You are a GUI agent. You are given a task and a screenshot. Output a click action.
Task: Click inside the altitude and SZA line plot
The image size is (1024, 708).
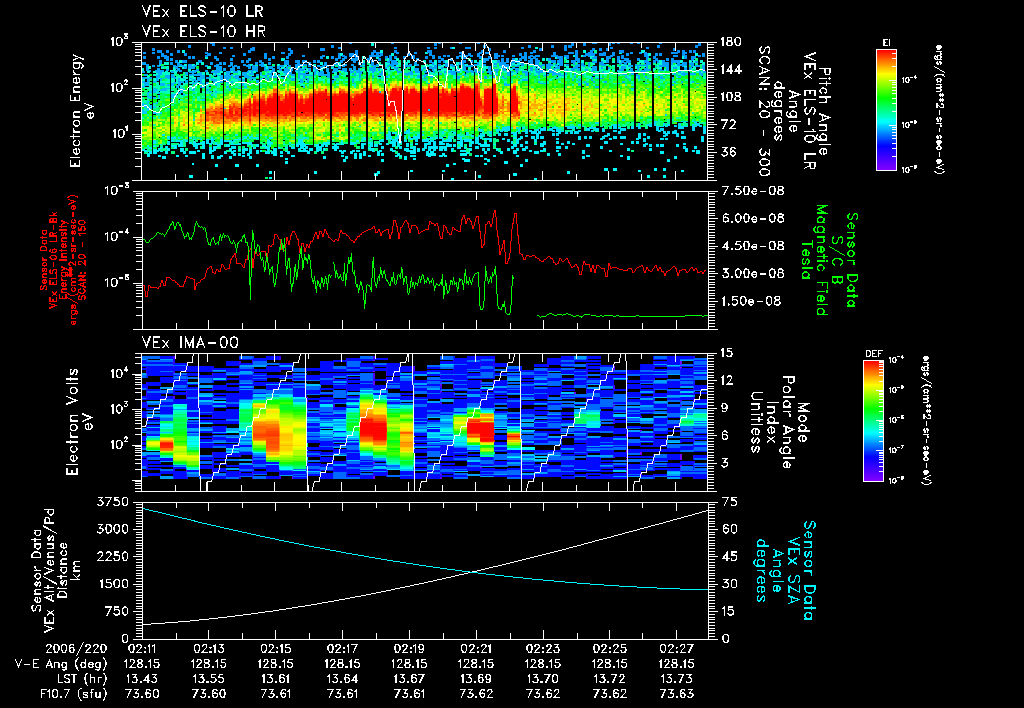[x=424, y=570]
